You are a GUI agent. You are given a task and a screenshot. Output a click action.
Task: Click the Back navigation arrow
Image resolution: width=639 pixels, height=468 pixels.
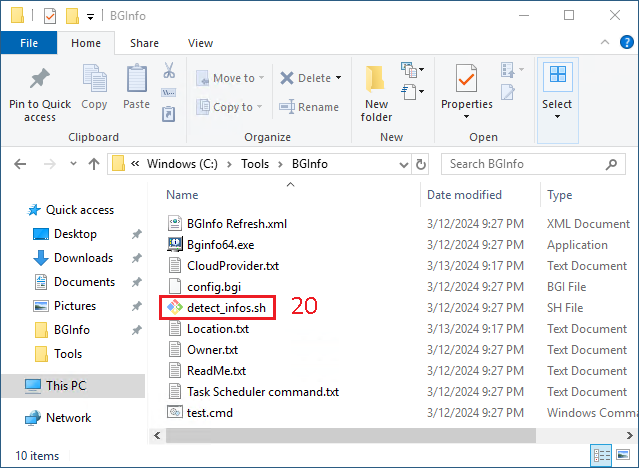20,164
